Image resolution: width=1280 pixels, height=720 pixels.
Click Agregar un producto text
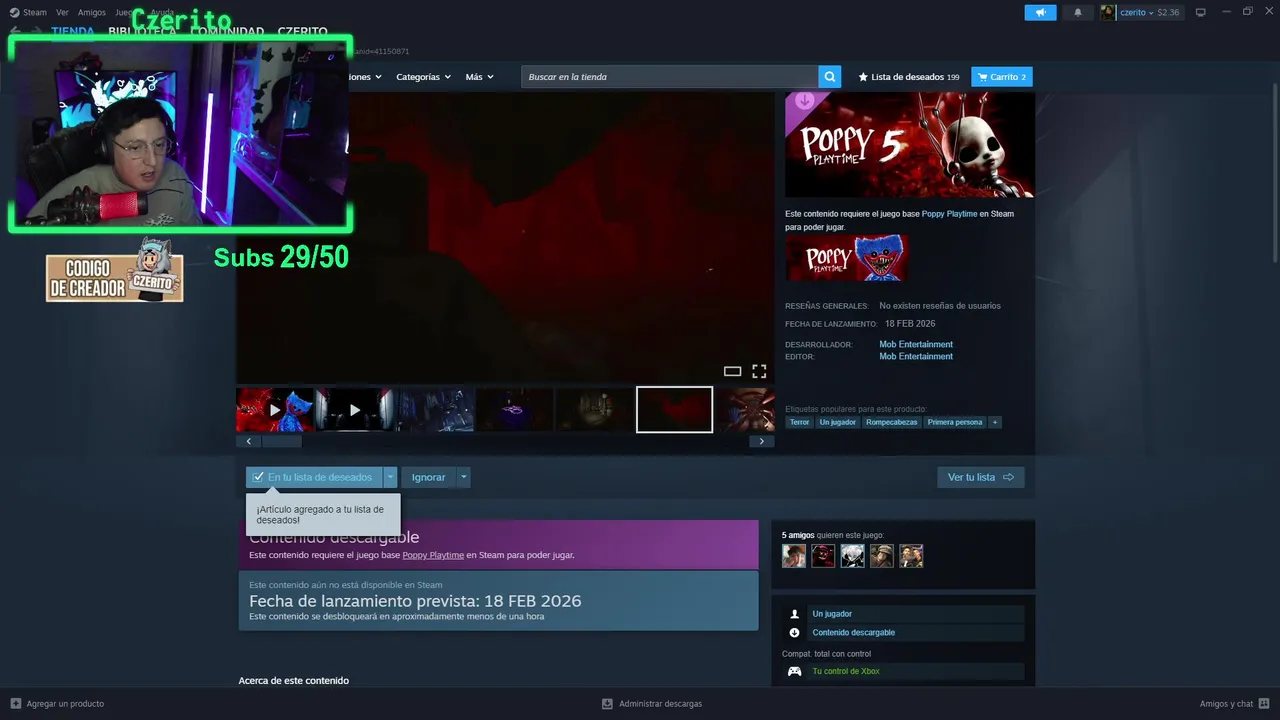point(65,703)
